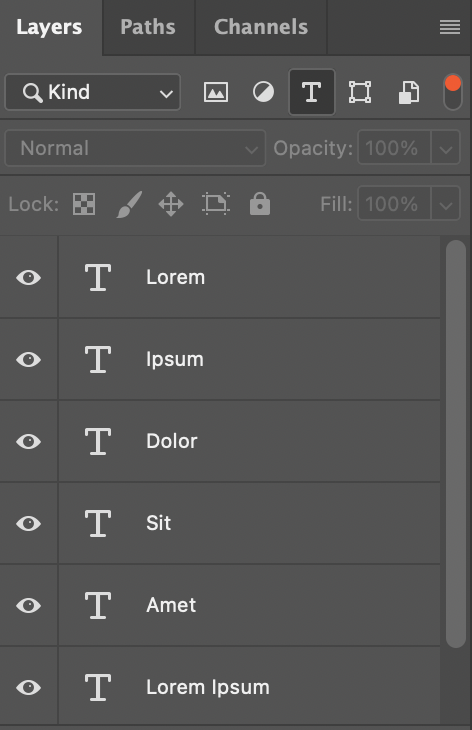This screenshot has height=730, width=472.
Task: Filter layers by pixel image kind
Action: click(x=216, y=92)
